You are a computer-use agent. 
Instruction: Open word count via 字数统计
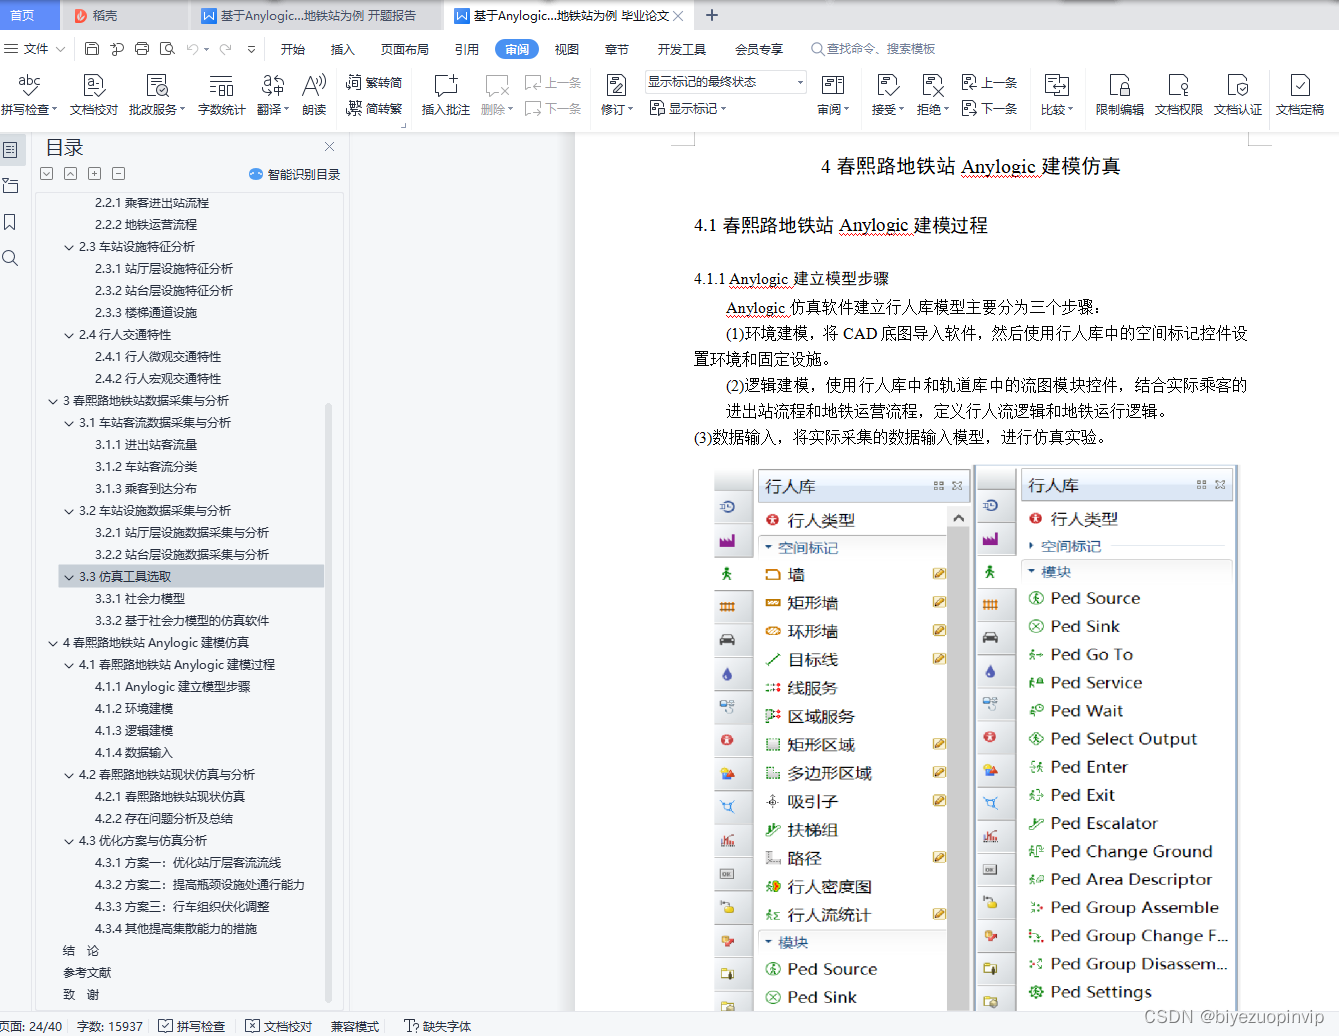(x=221, y=95)
